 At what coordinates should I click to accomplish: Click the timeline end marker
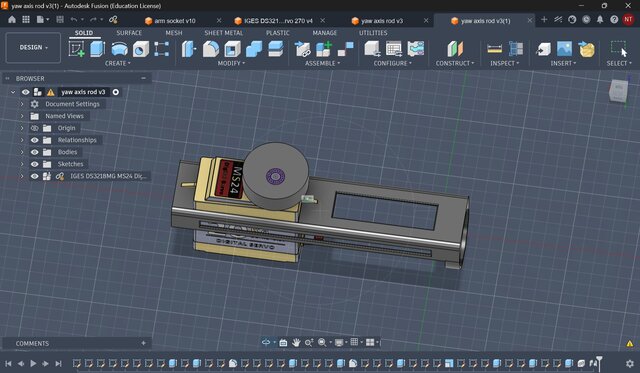[599, 362]
